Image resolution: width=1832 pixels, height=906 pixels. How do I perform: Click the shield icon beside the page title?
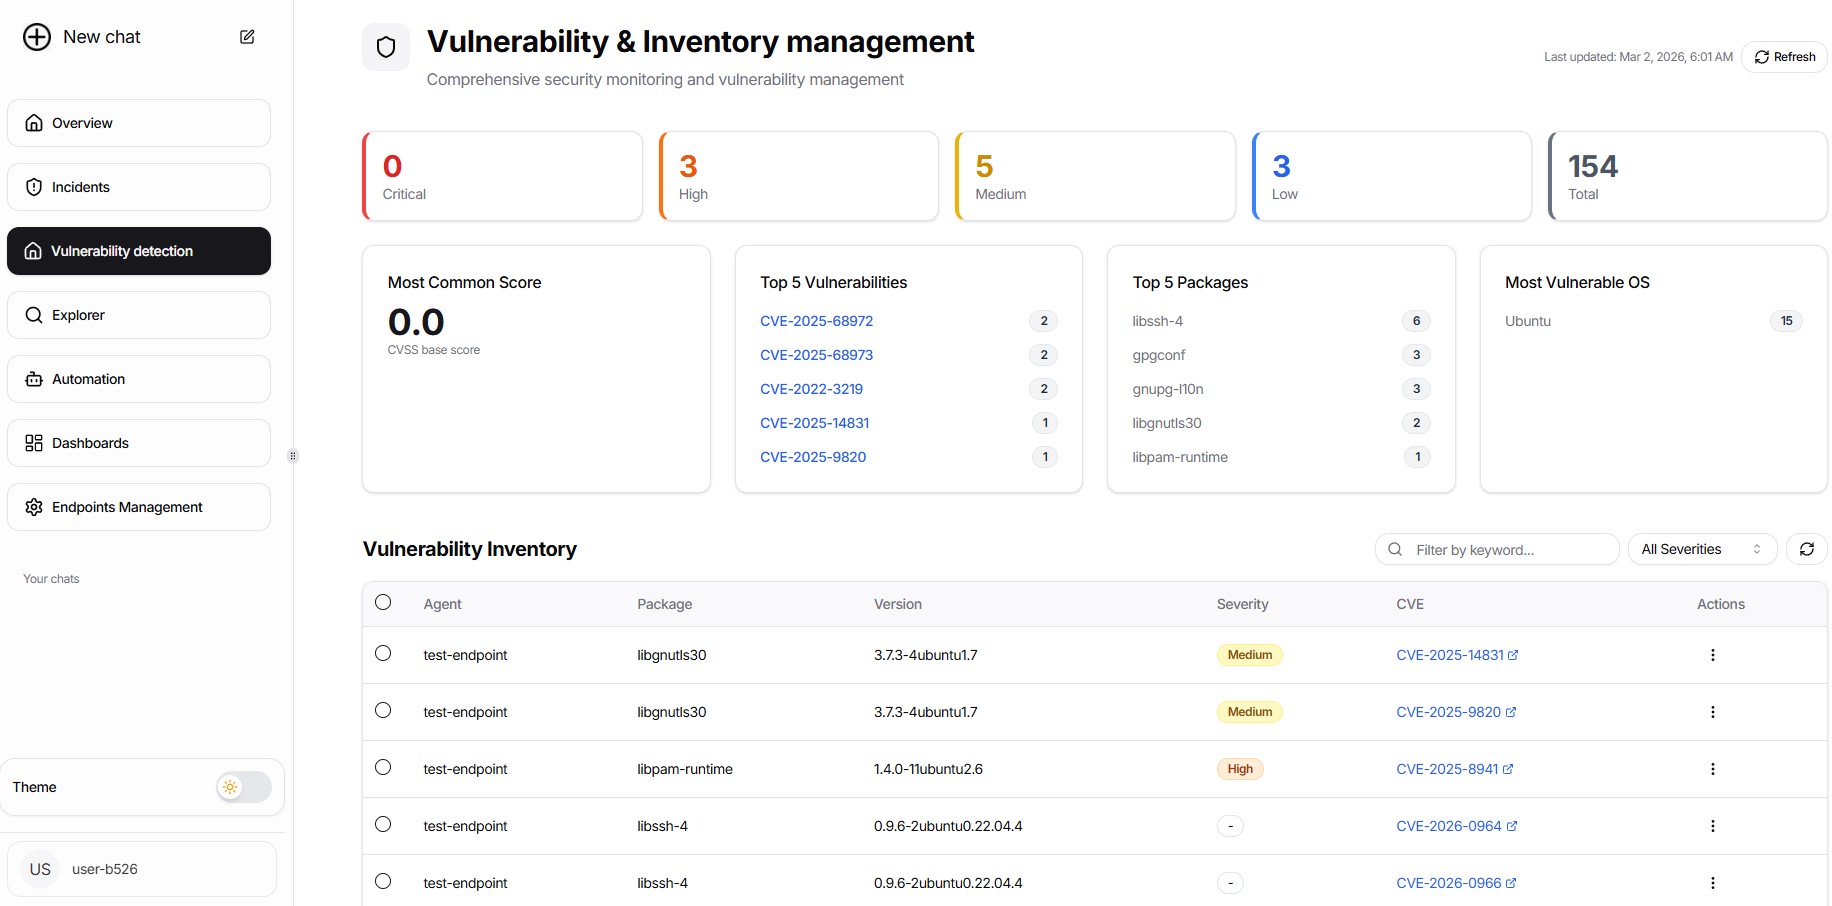(x=386, y=47)
